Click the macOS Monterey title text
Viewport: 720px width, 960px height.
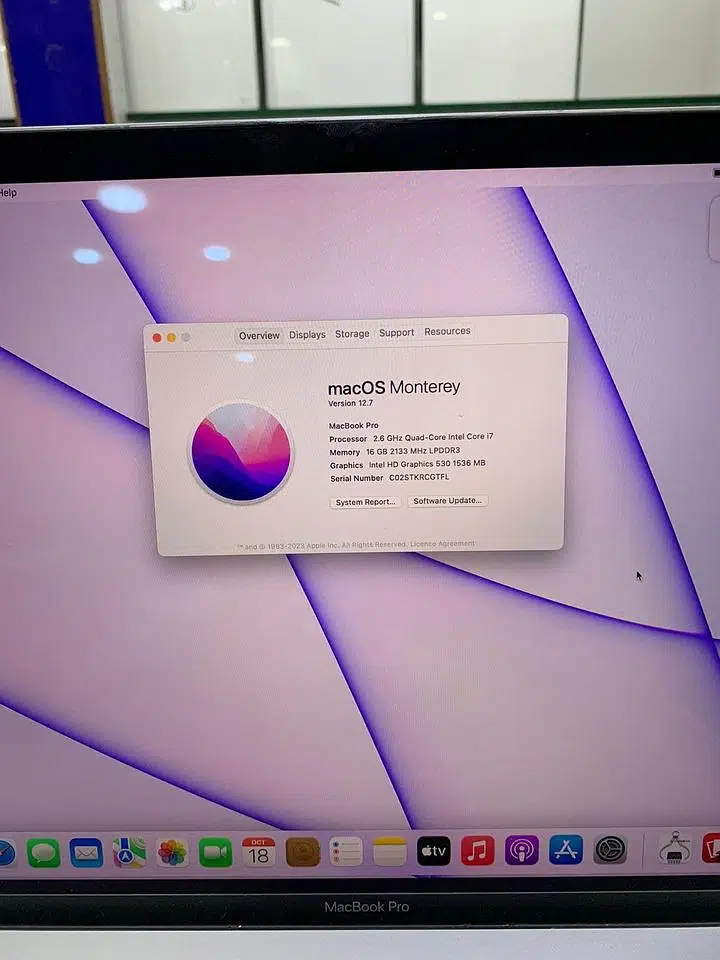[394, 388]
